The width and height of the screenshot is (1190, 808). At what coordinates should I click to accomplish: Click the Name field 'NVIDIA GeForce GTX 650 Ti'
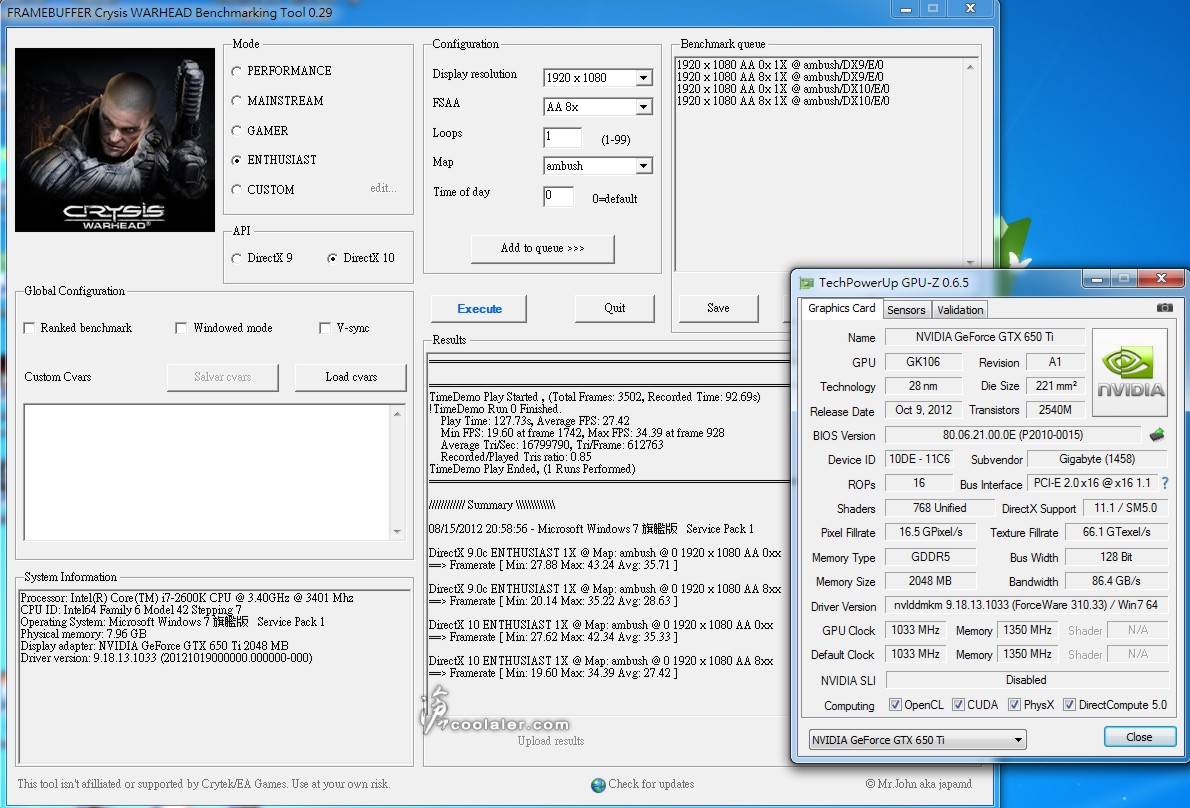[984, 337]
